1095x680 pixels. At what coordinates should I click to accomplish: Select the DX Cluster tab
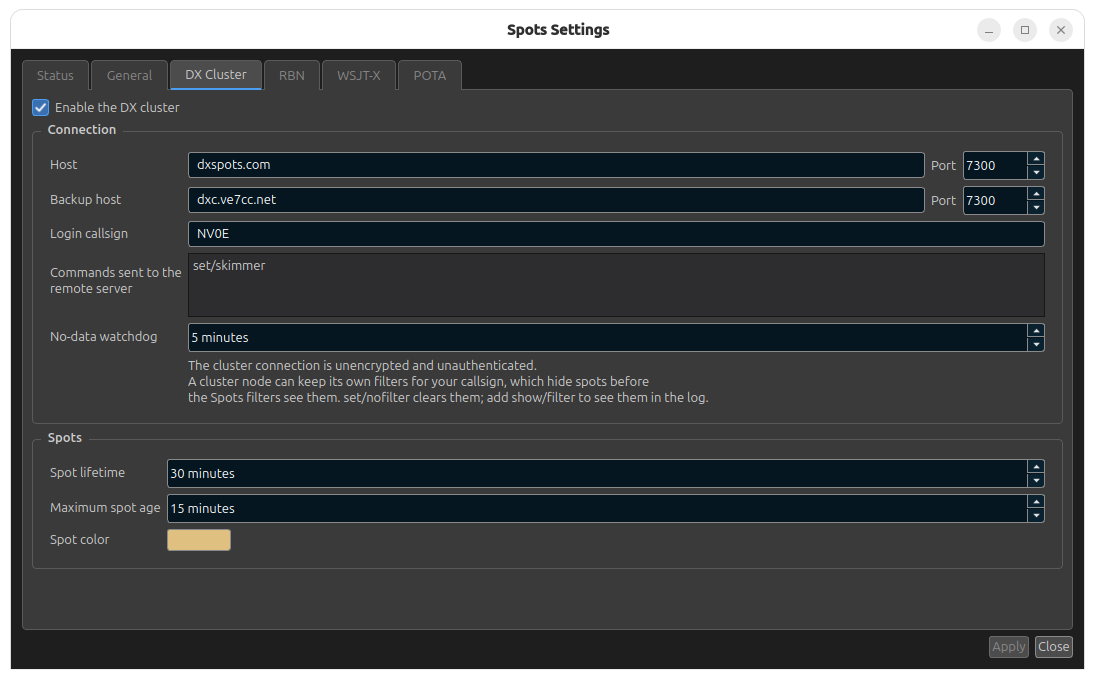(216, 75)
